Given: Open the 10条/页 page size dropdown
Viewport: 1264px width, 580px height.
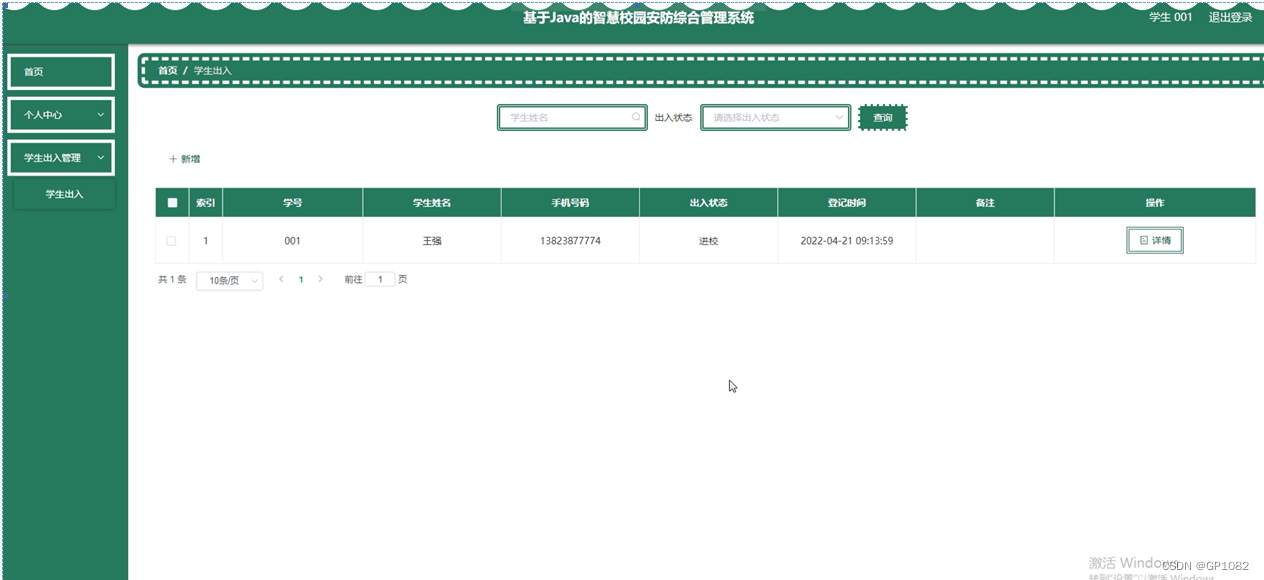Looking at the screenshot, I should pos(230,281).
